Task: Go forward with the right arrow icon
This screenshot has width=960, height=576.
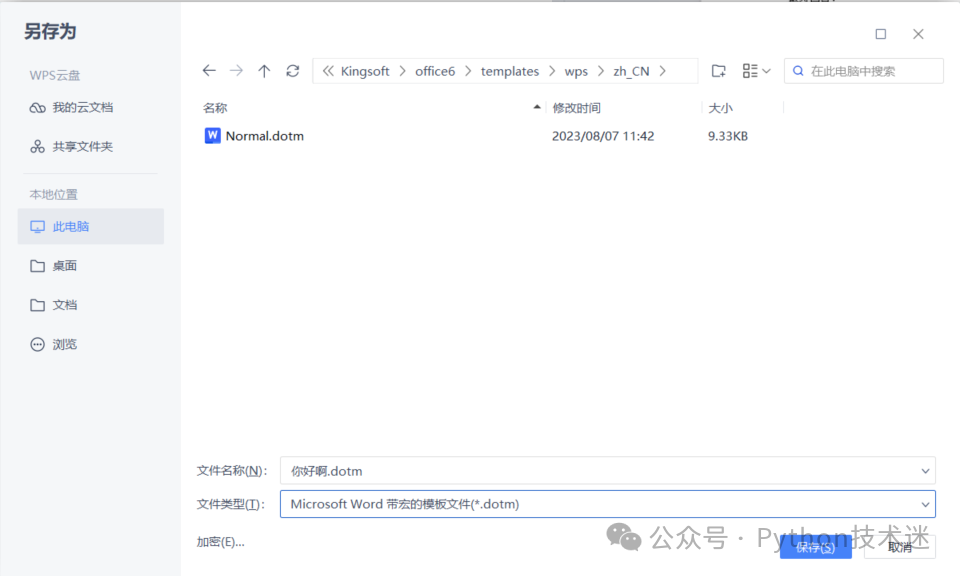Action: pyautogui.click(x=236, y=71)
